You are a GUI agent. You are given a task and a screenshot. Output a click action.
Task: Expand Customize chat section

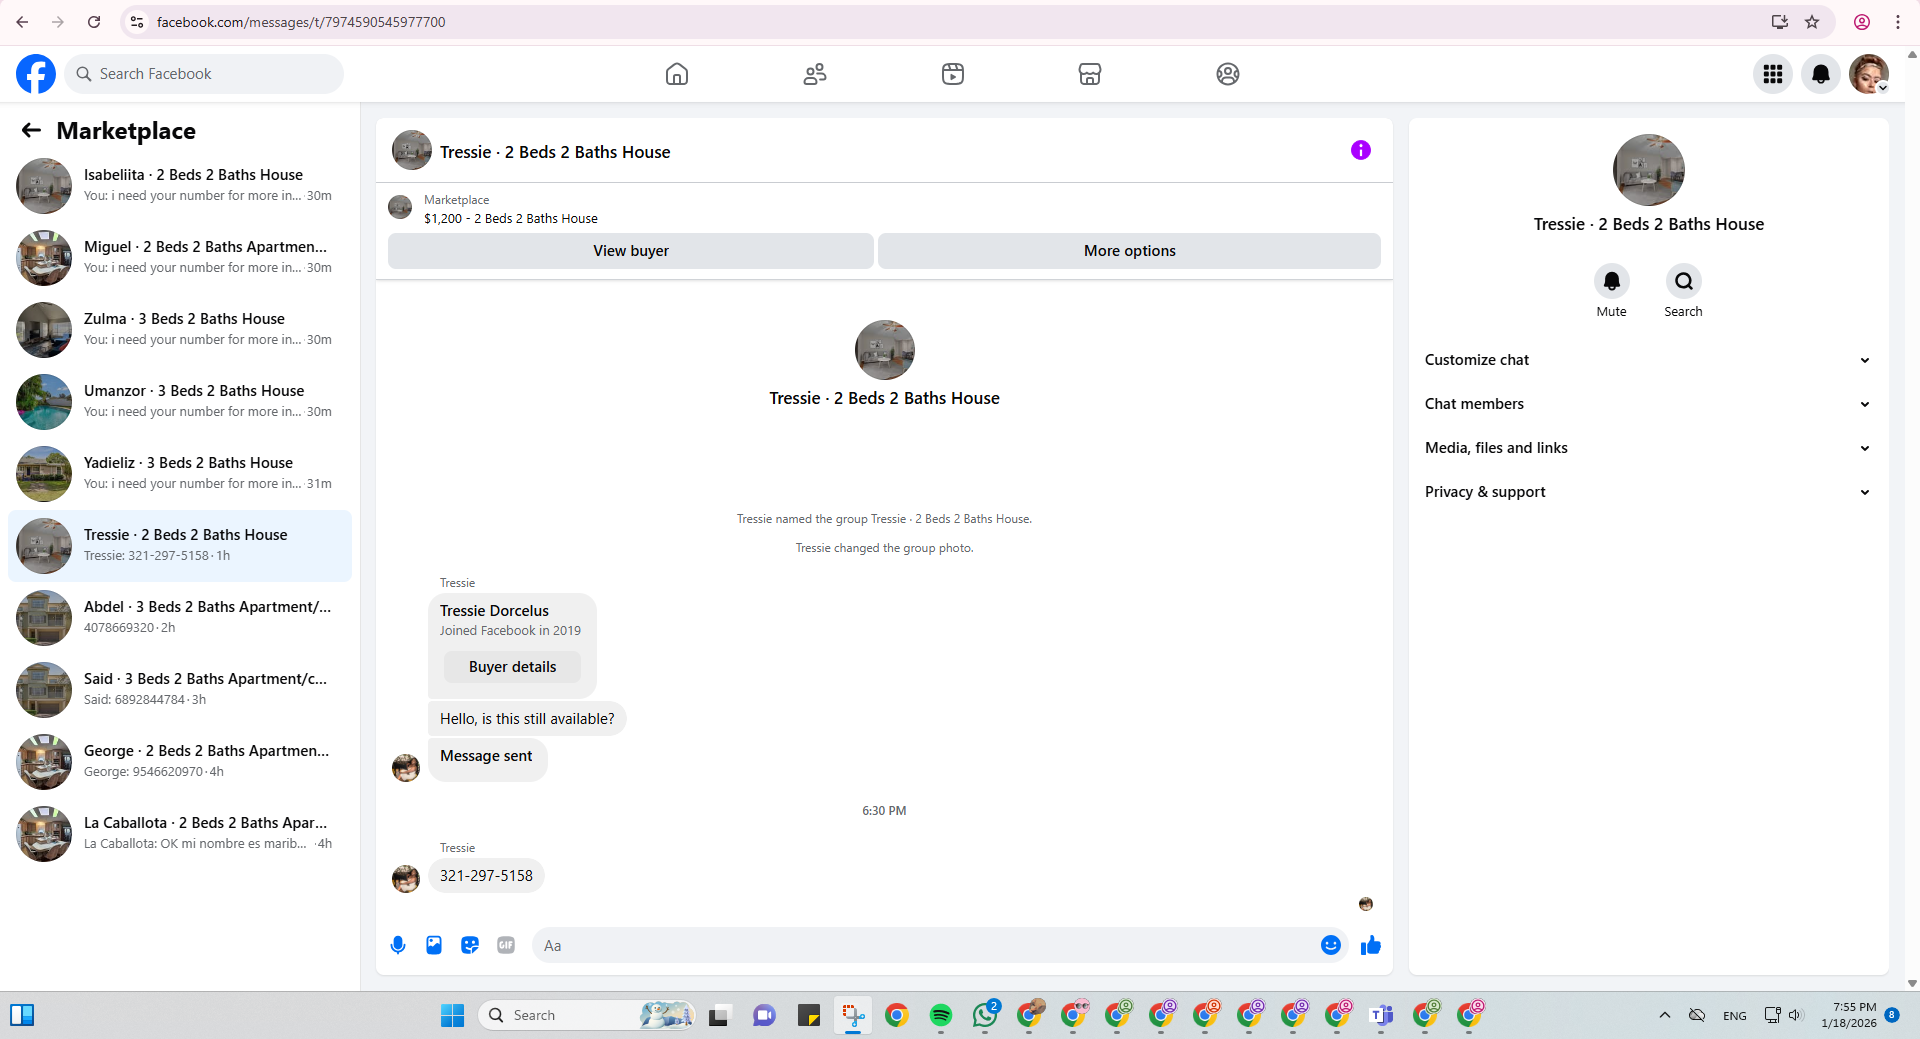[x=1649, y=360]
